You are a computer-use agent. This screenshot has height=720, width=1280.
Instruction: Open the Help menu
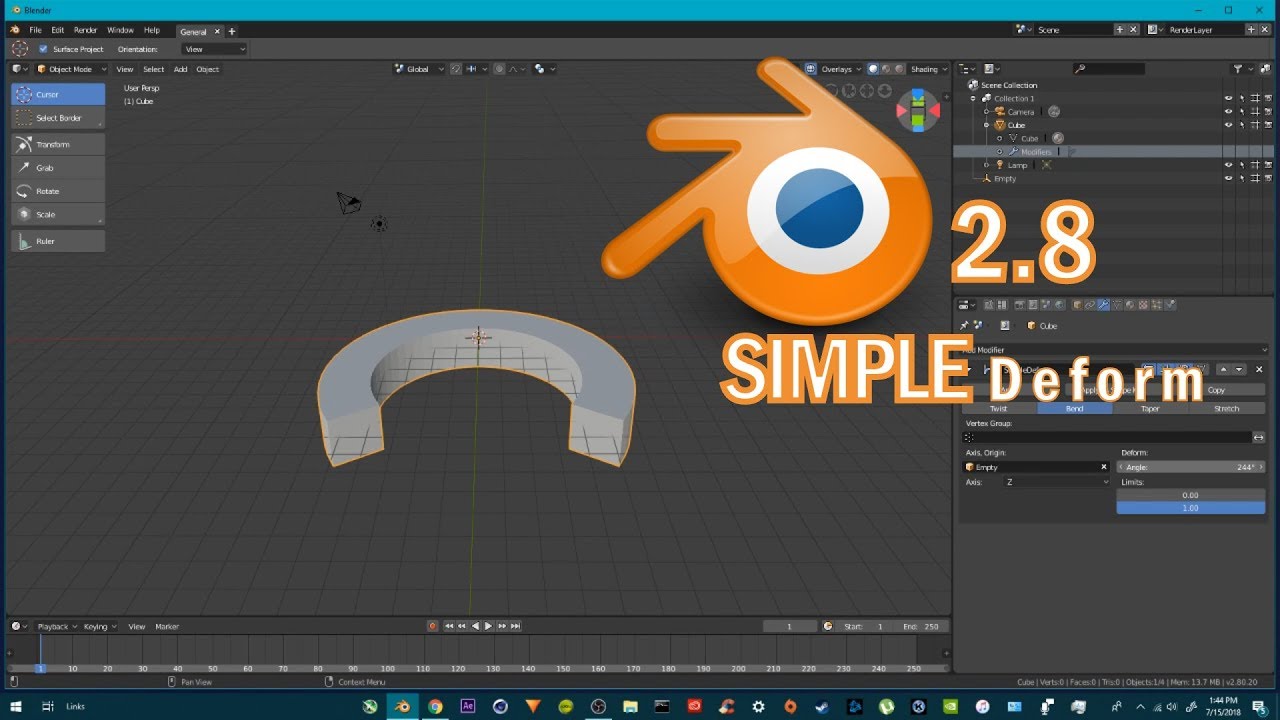(x=152, y=30)
